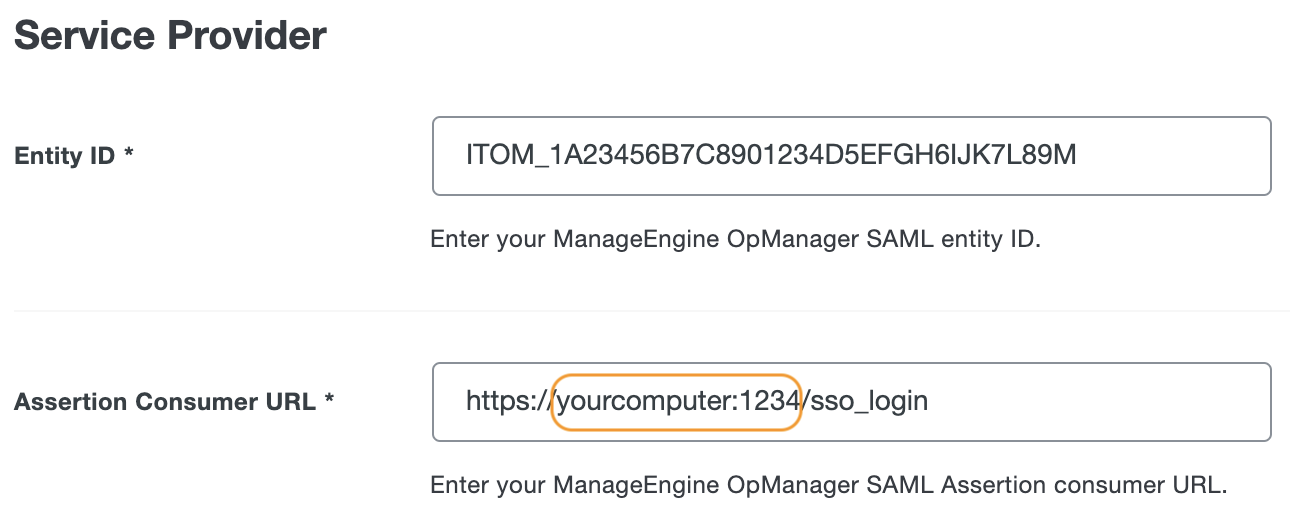This screenshot has width=1290, height=522.
Task: Click the divider line between the fields
Action: click(x=650, y=311)
